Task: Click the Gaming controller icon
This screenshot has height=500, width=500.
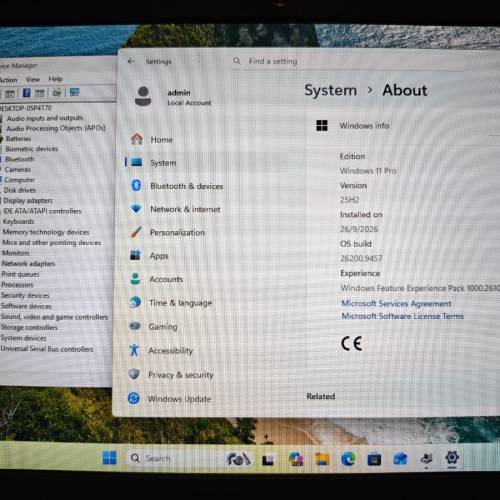Action: point(135,326)
